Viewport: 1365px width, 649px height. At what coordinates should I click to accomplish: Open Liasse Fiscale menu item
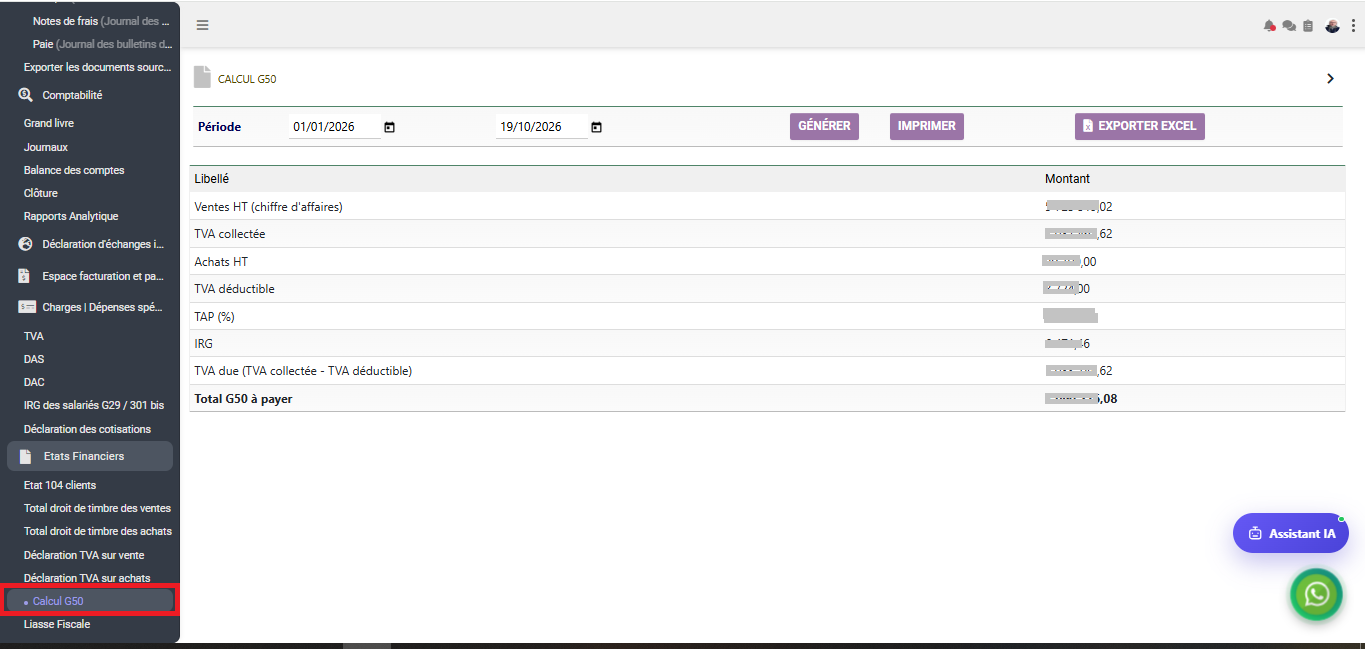[x=57, y=624]
